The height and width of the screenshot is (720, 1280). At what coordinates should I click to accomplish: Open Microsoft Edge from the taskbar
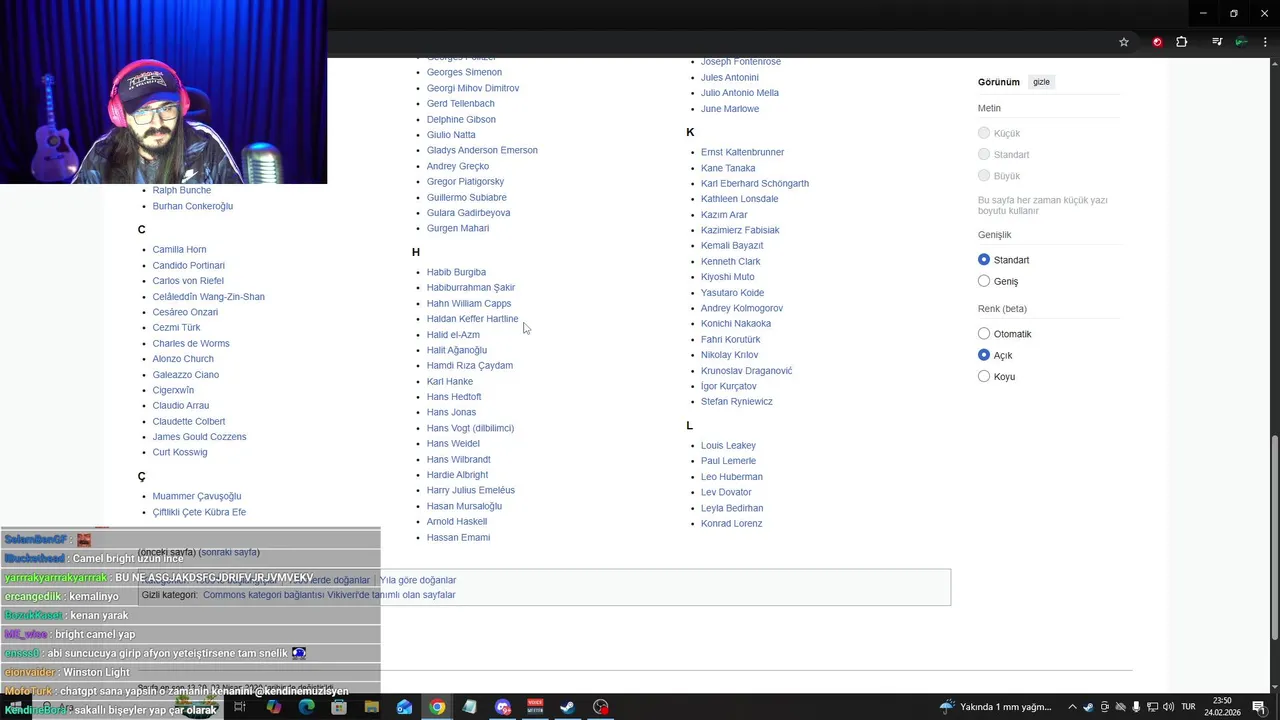point(306,707)
